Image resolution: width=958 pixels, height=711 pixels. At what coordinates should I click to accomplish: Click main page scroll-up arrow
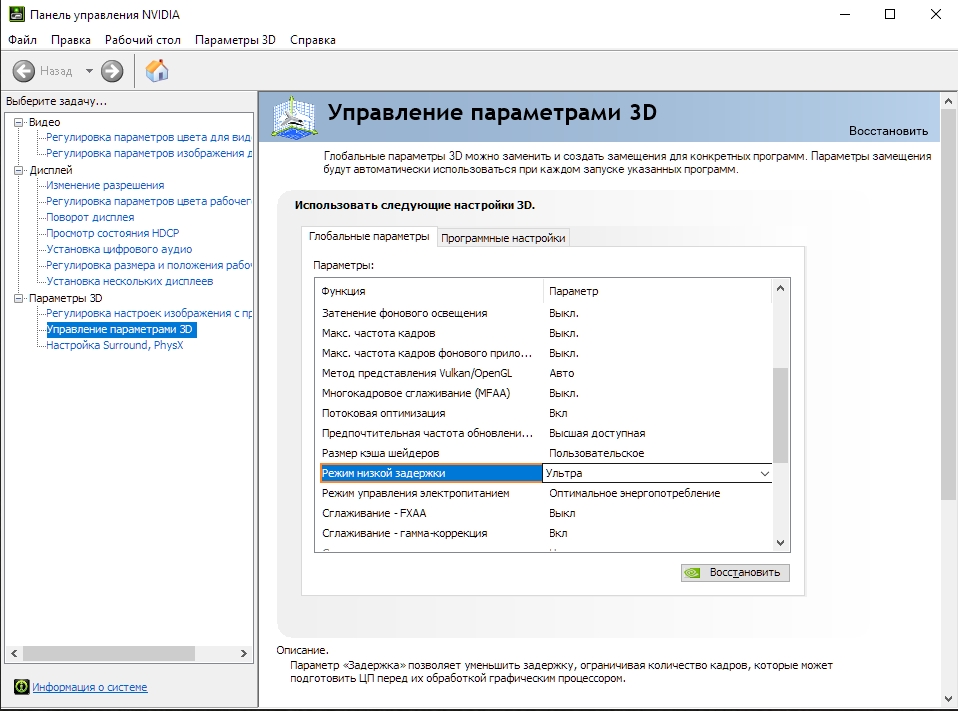click(x=949, y=101)
